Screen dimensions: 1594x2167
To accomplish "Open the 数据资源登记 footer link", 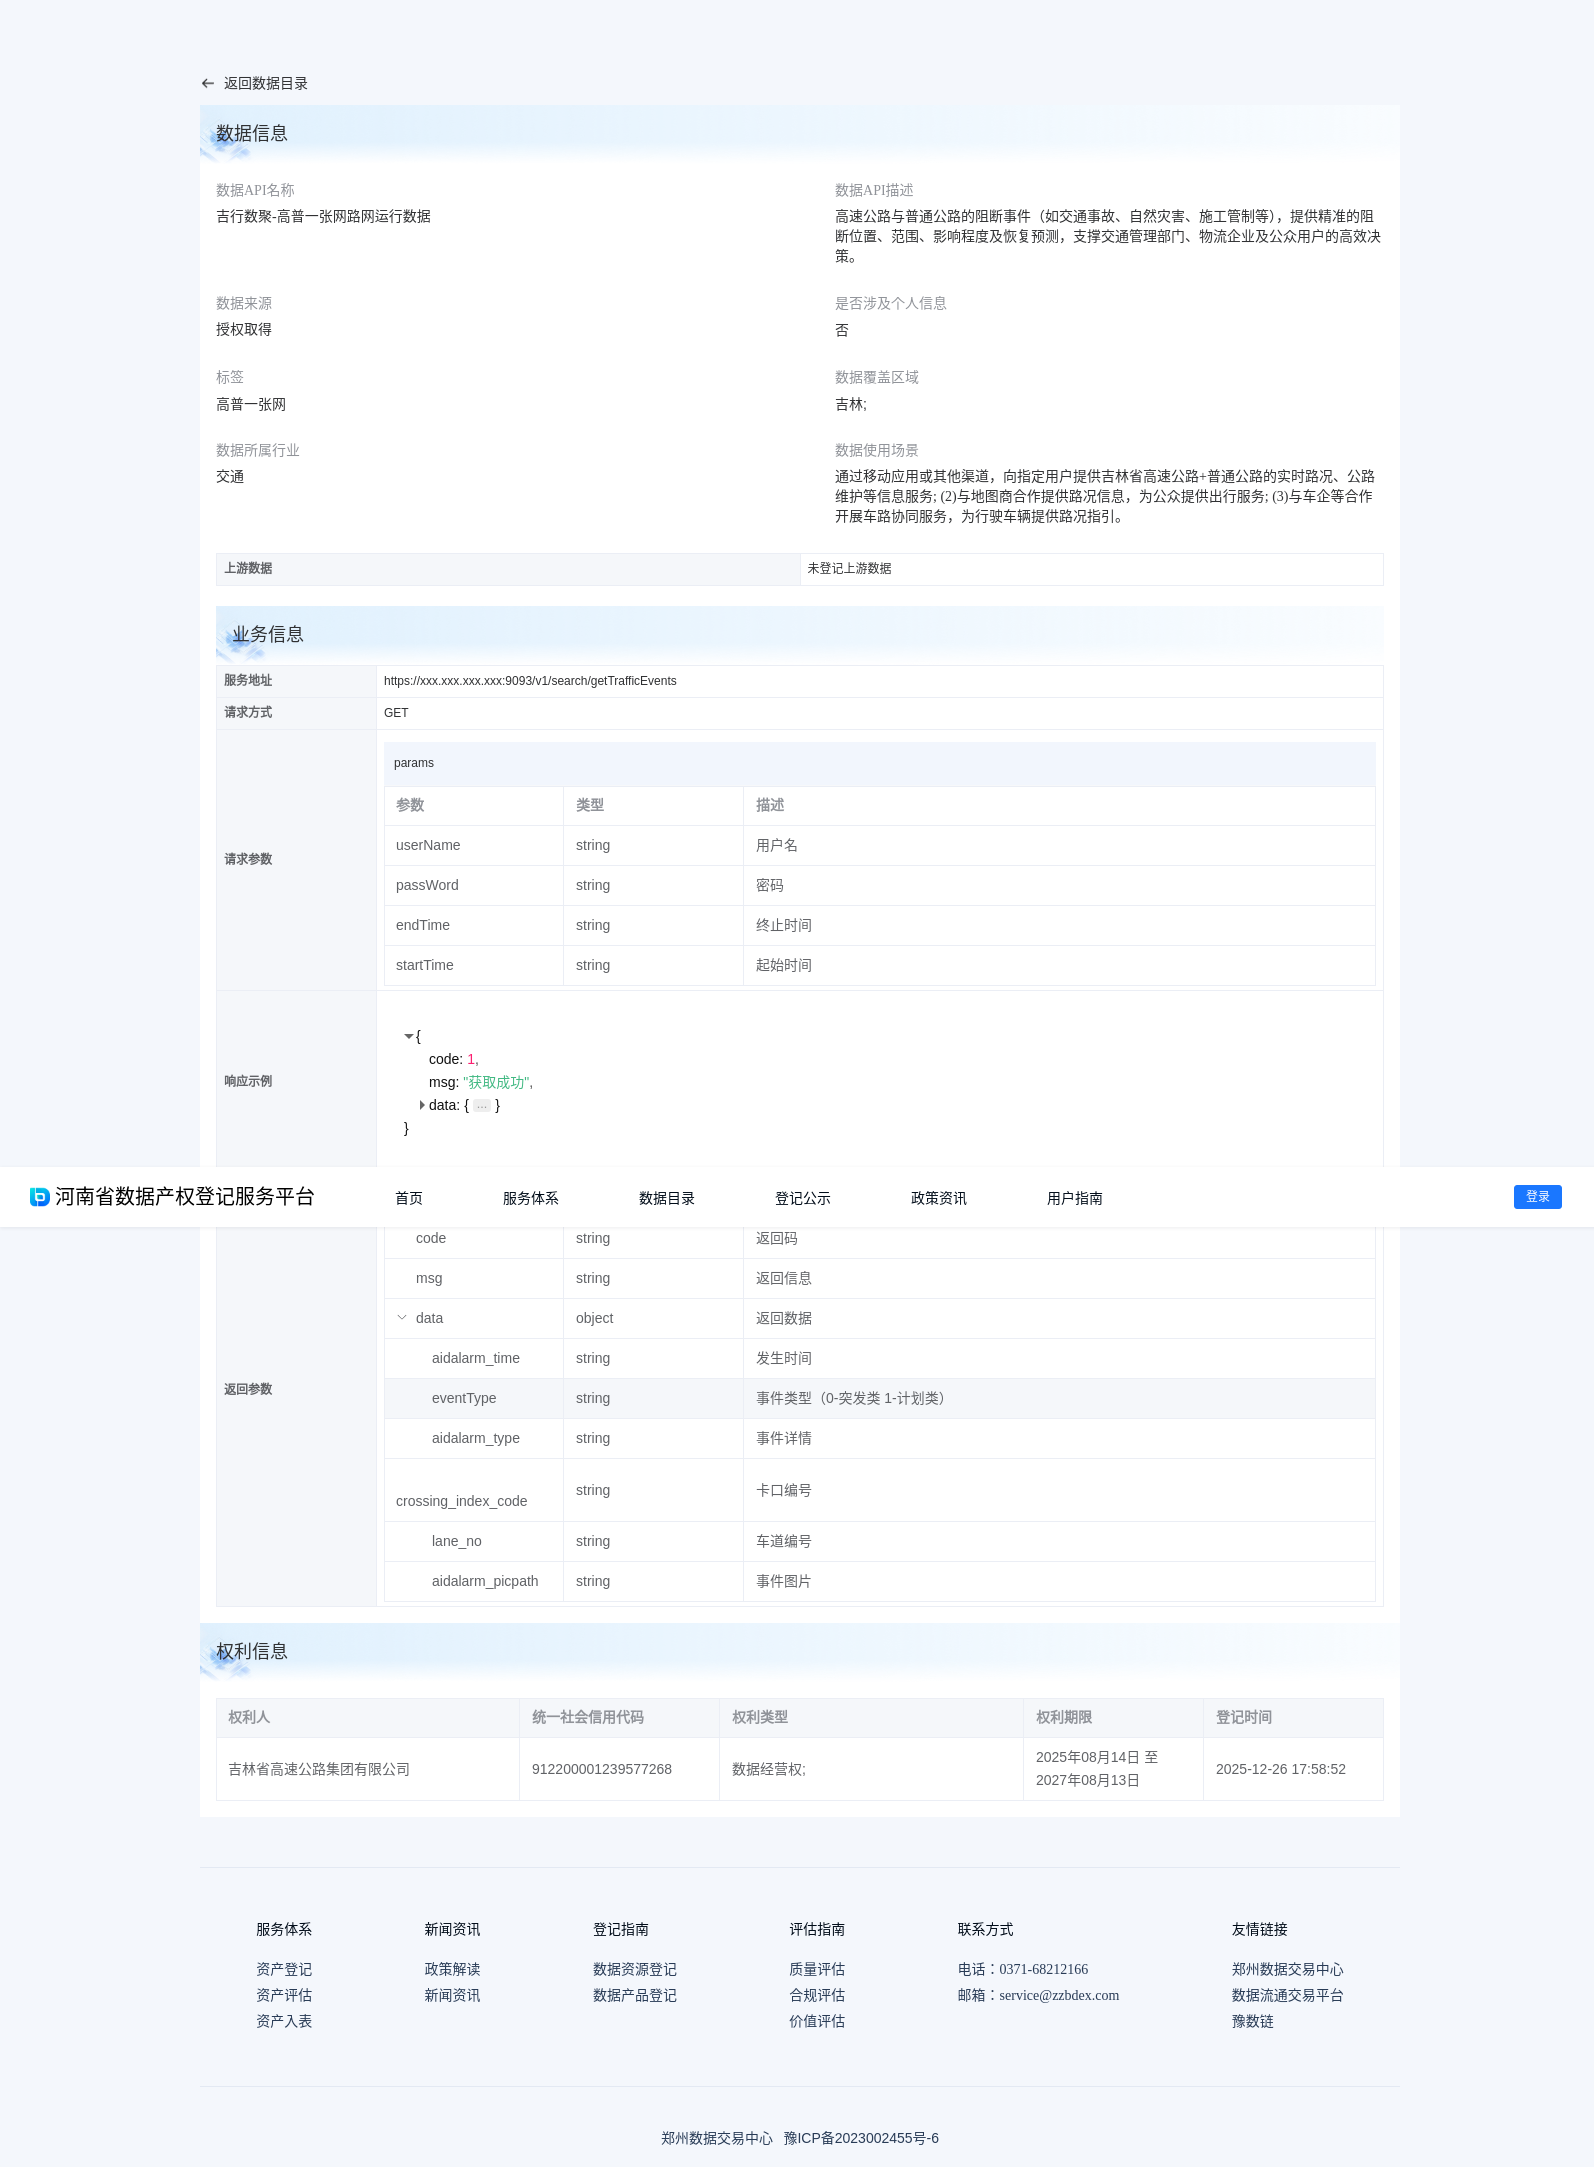I will pyautogui.click(x=635, y=1969).
